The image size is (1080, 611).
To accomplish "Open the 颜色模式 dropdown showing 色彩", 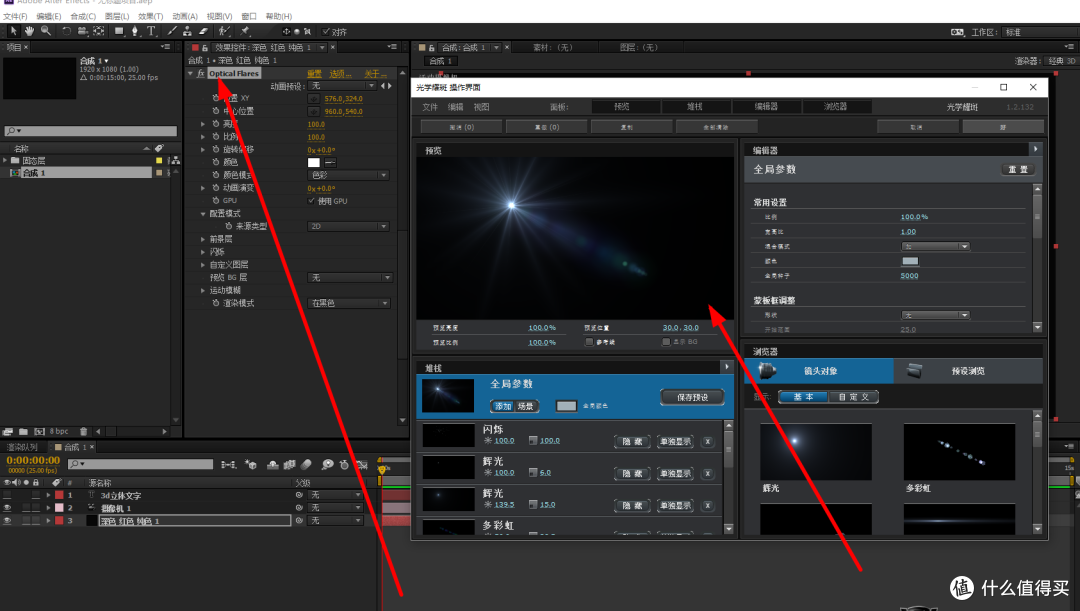I will coord(349,175).
